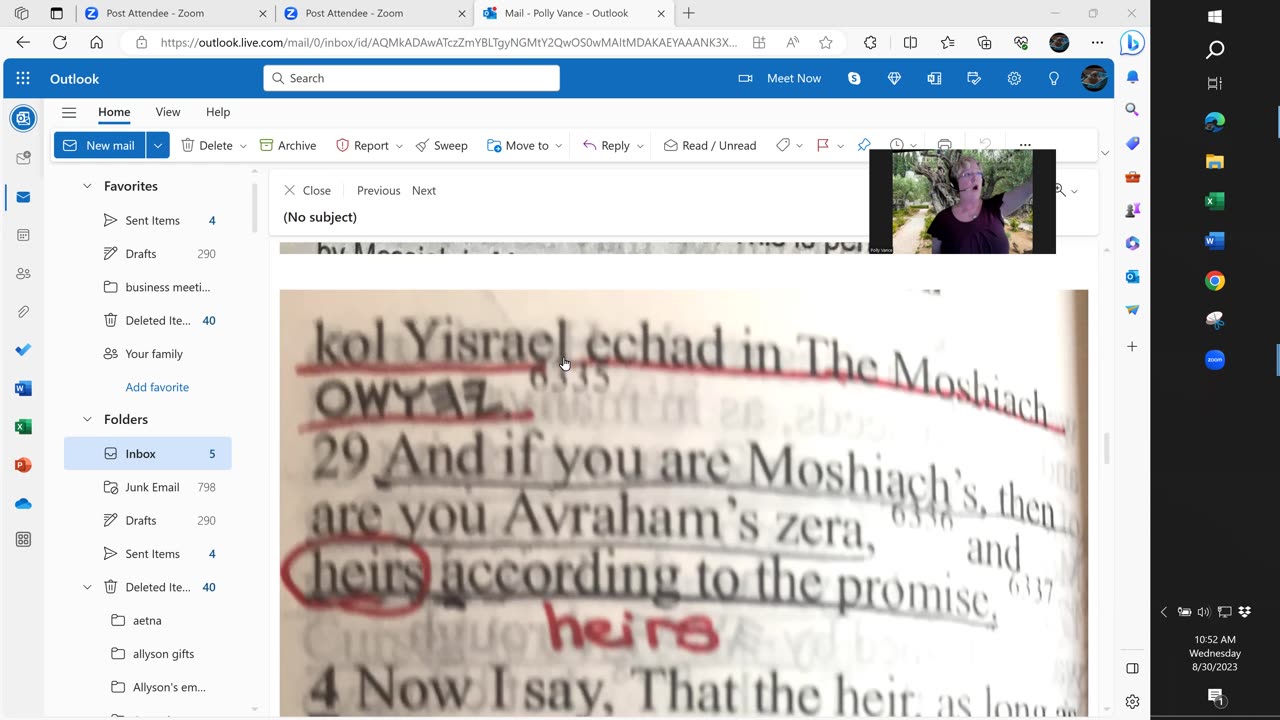Open the Outlook app launcher grid
Image resolution: width=1280 pixels, height=720 pixels.
point(23,78)
